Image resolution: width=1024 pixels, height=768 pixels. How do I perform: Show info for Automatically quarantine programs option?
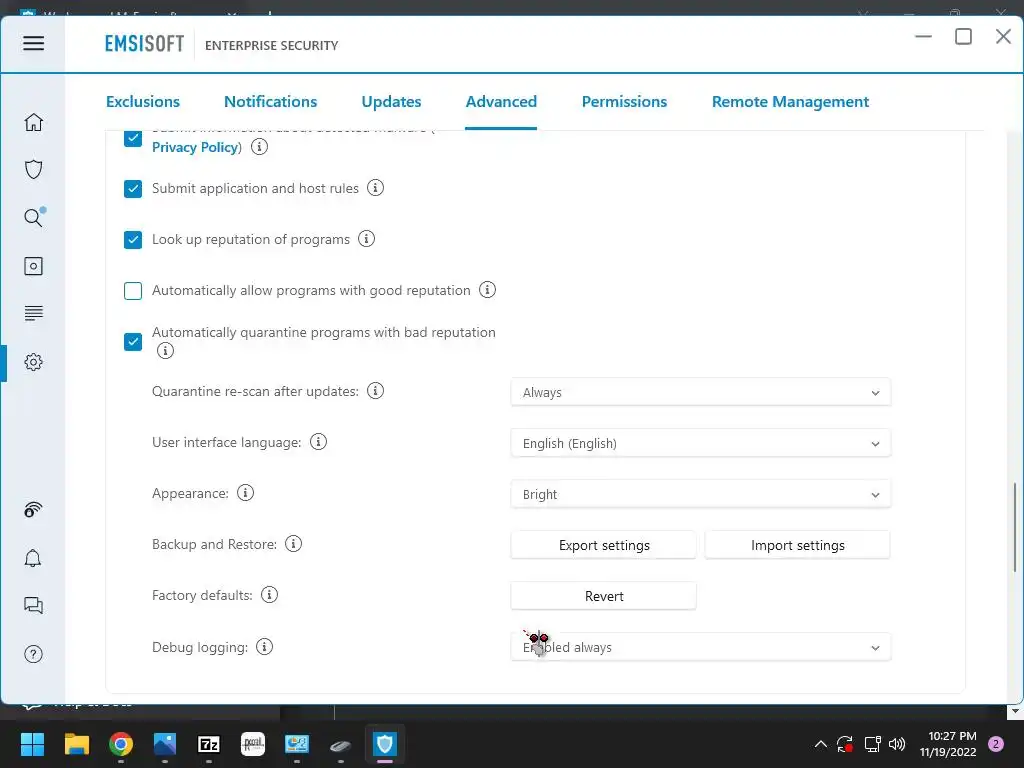pos(165,351)
